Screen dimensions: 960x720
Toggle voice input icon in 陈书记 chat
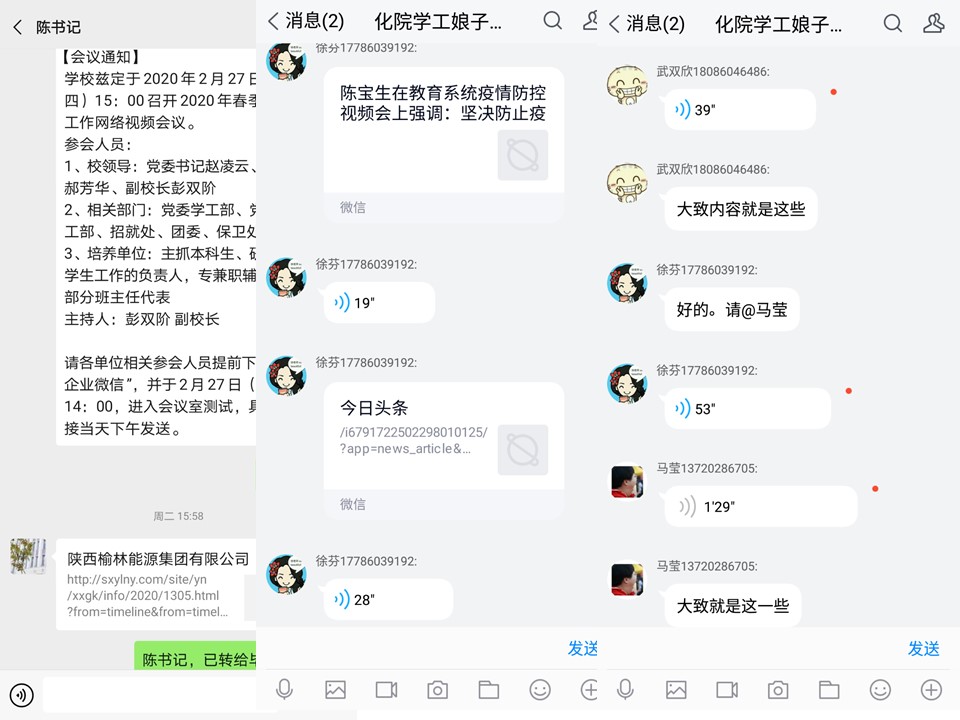point(21,695)
